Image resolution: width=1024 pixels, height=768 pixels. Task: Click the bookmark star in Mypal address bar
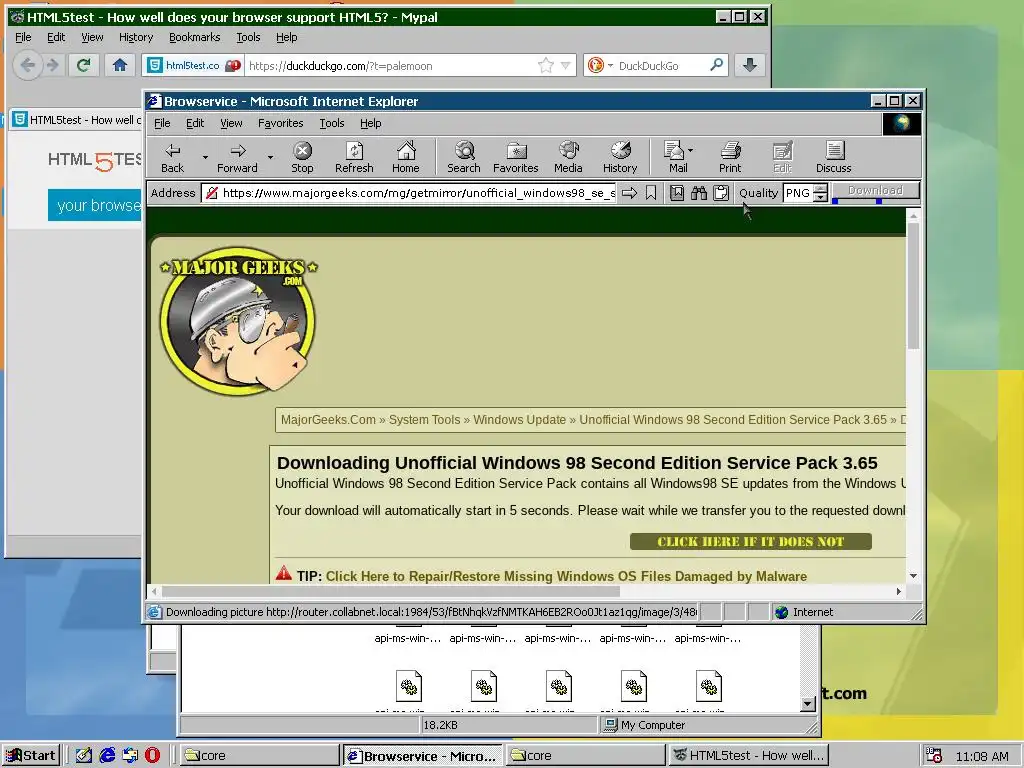545,65
